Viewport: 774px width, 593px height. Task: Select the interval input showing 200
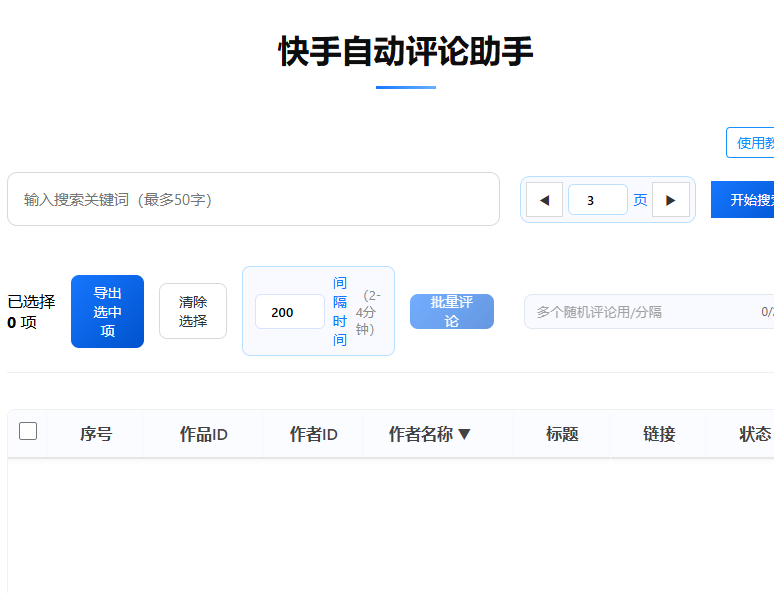pos(289,312)
